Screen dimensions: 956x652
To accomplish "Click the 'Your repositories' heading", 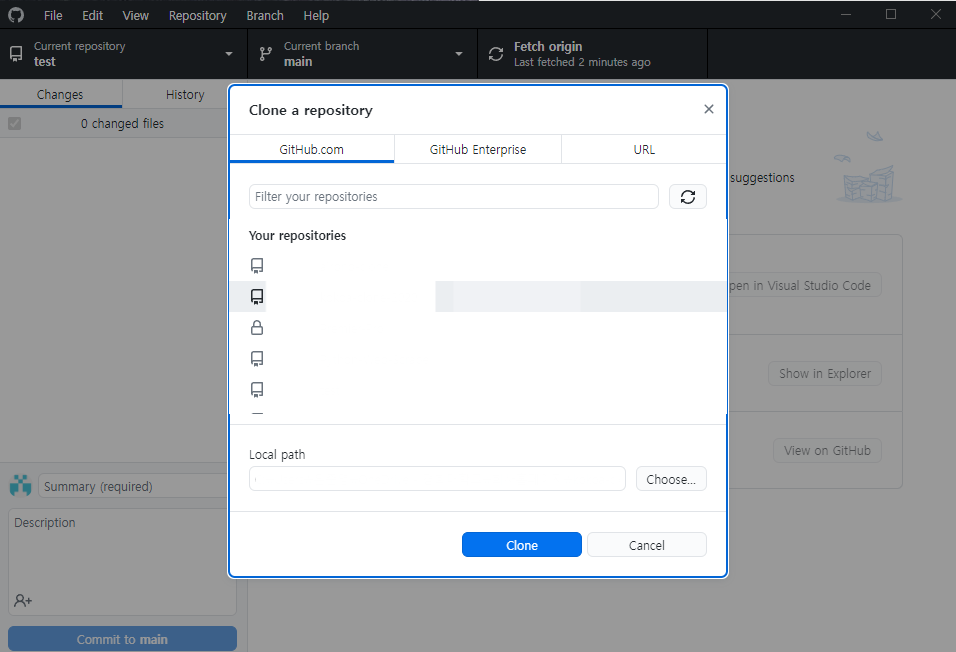I will [x=297, y=235].
